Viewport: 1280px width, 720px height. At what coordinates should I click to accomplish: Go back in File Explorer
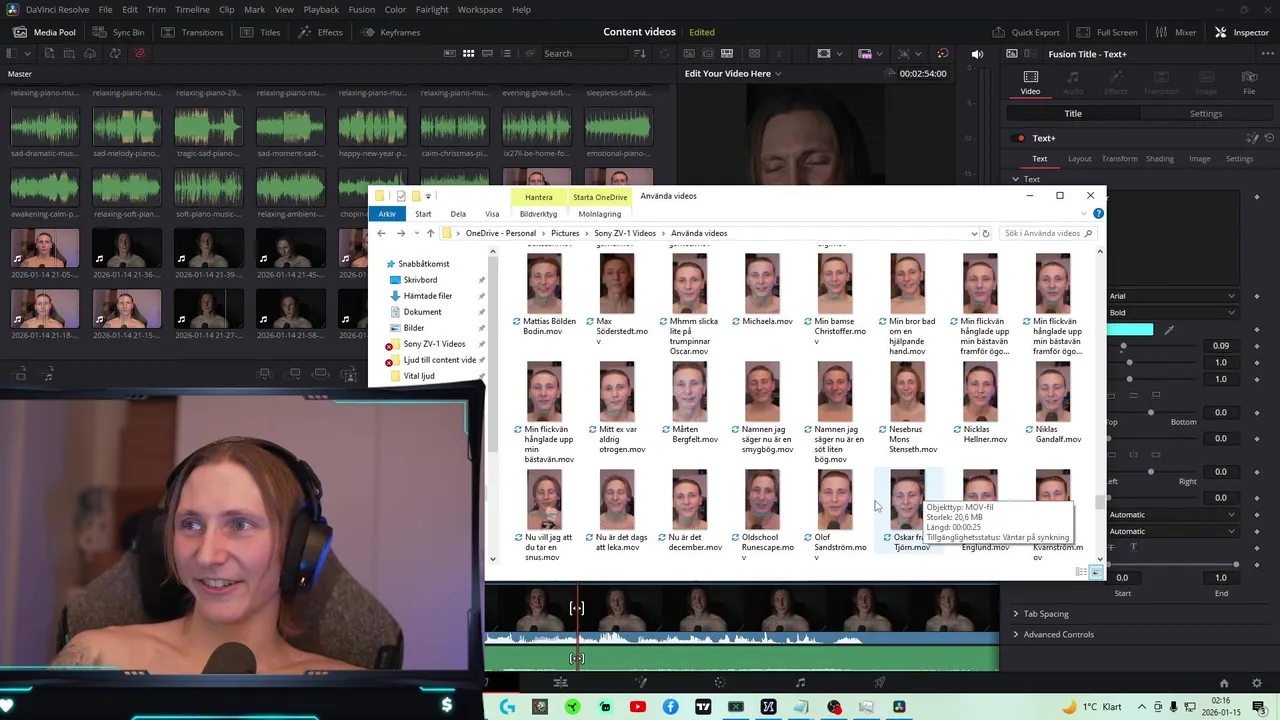[381, 233]
